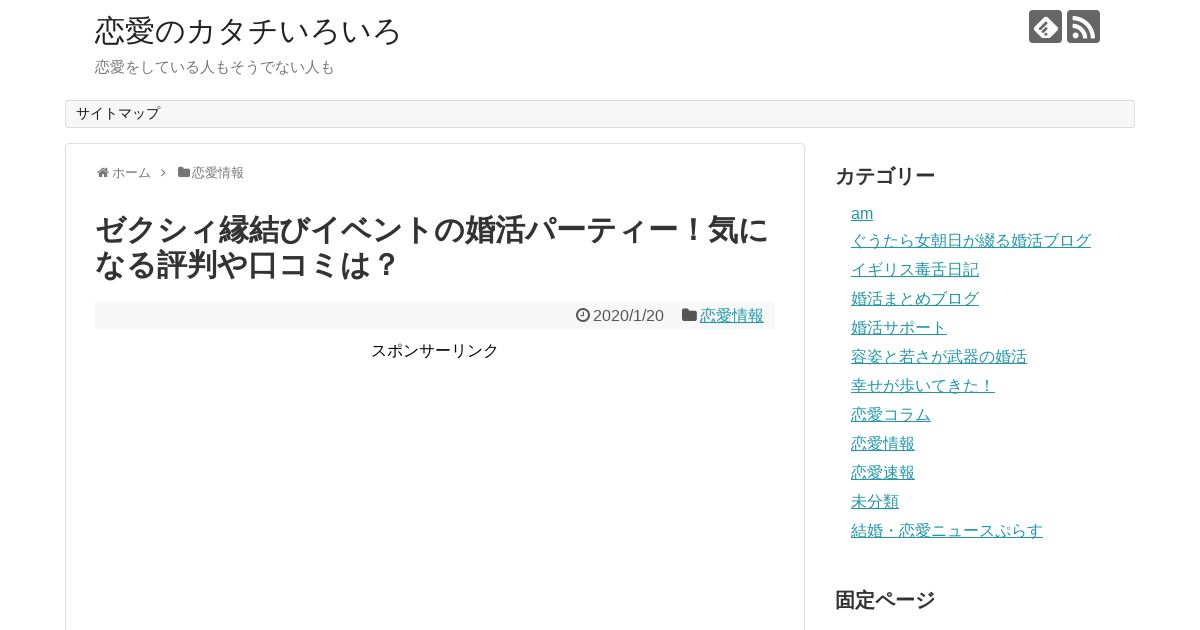Open 恋愛情報 sidebar category

883,444
